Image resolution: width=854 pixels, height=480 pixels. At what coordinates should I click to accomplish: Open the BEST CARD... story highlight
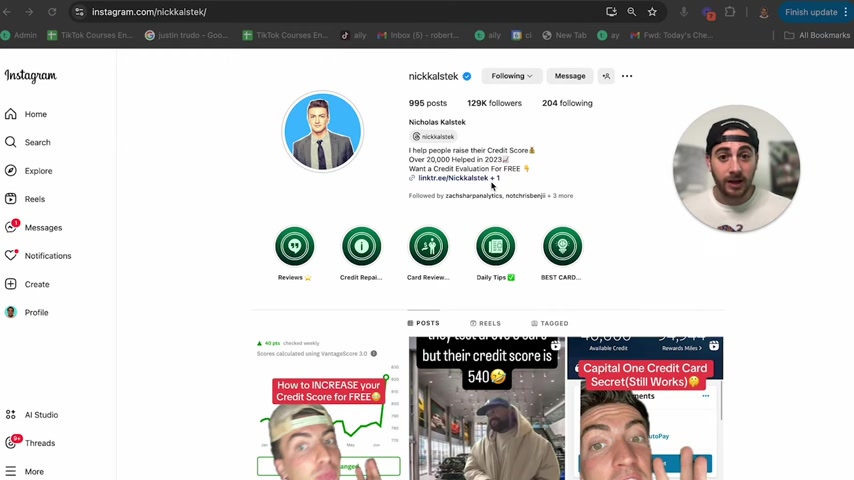[563, 246]
